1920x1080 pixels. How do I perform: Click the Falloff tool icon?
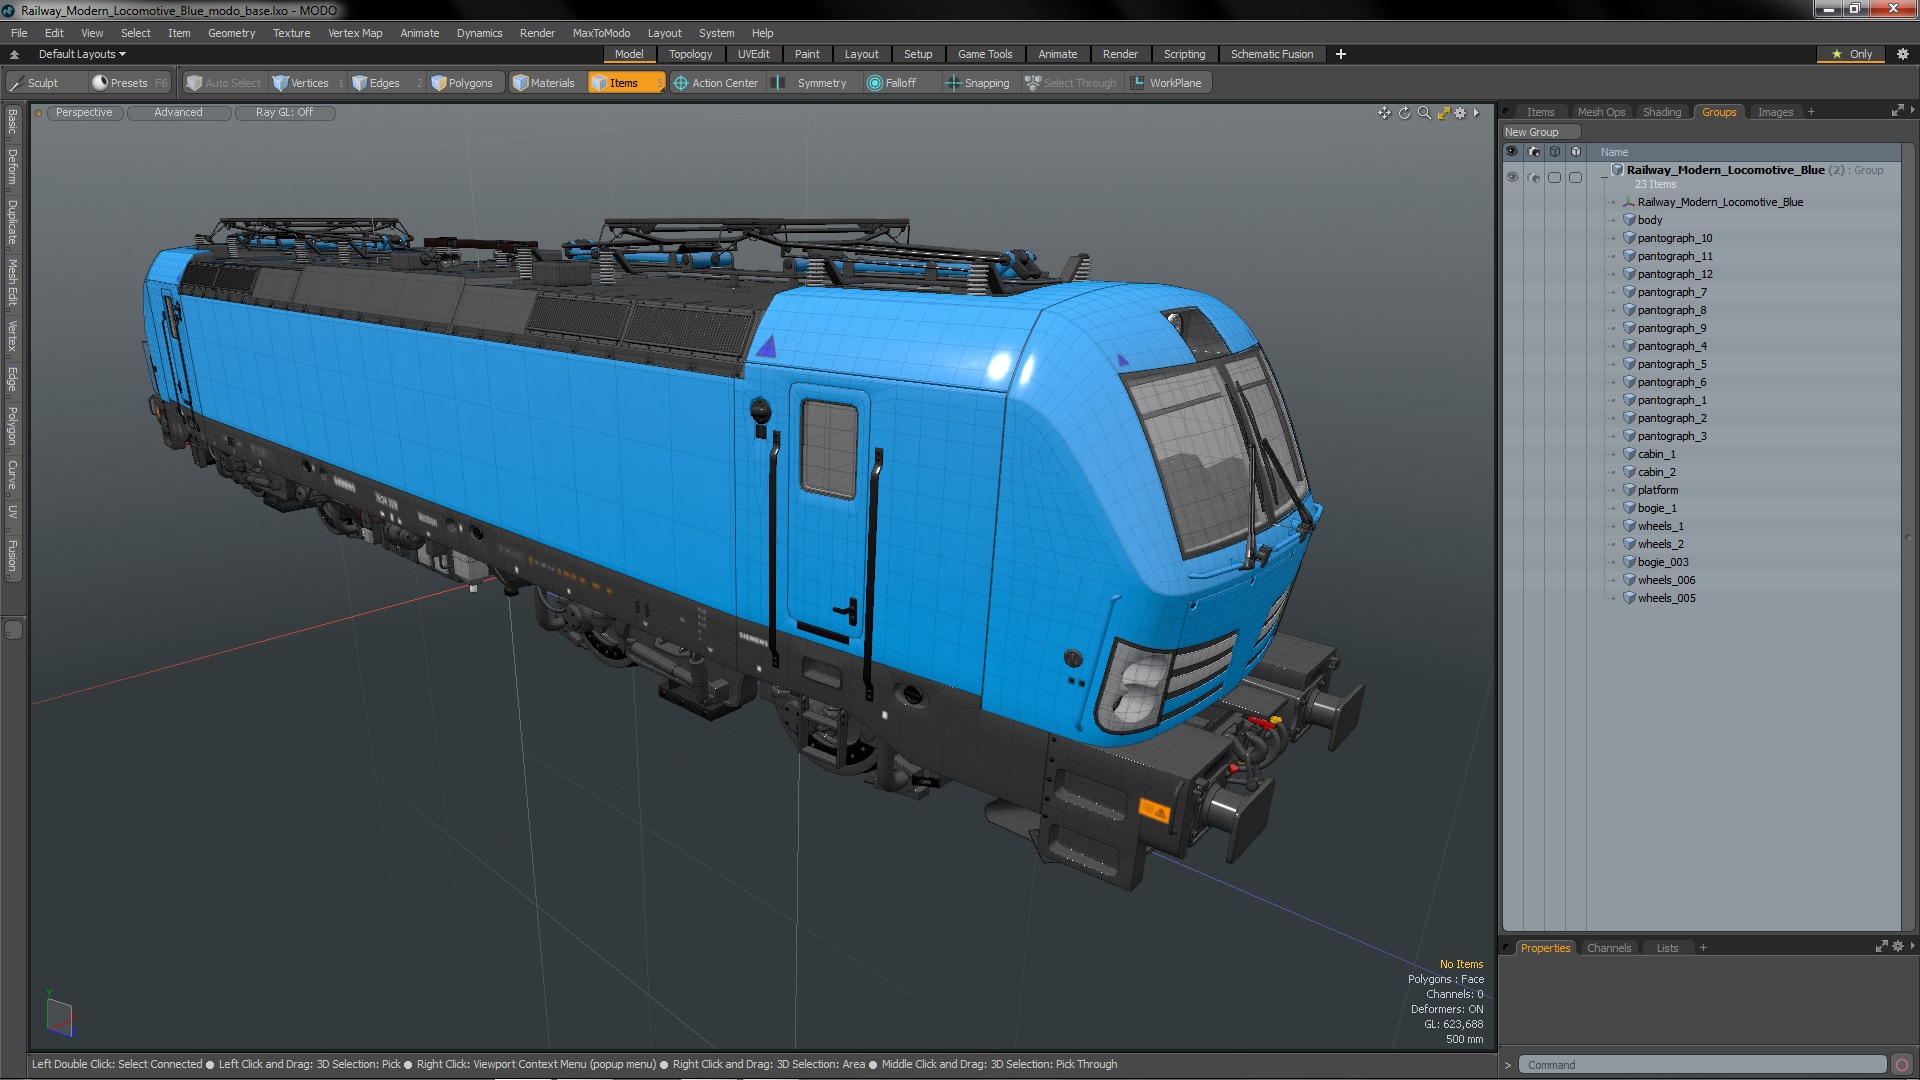(x=875, y=83)
